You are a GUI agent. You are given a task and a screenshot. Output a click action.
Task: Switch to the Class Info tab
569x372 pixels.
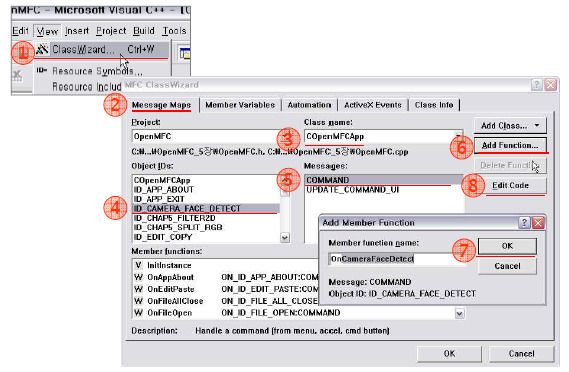434,105
